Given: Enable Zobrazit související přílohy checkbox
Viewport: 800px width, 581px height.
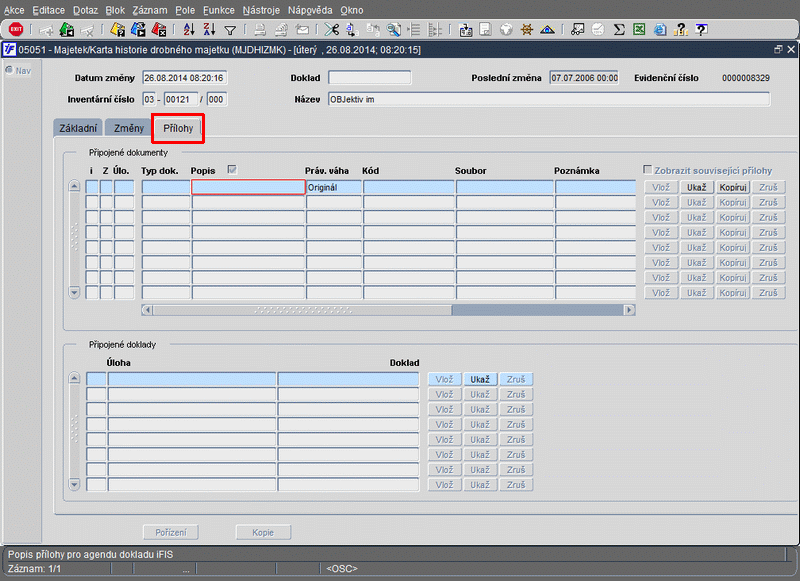Looking at the screenshot, I should point(648,171).
